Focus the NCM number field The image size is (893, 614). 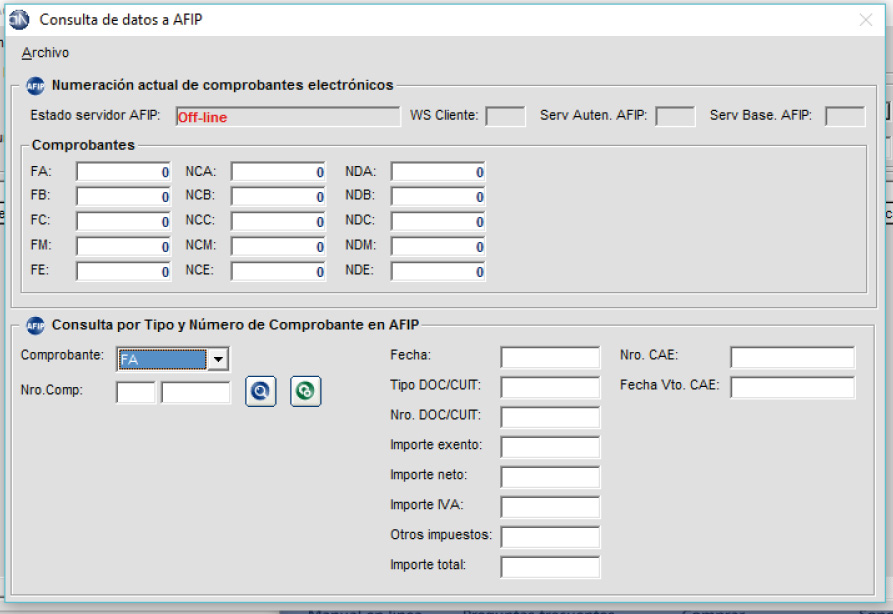point(278,247)
